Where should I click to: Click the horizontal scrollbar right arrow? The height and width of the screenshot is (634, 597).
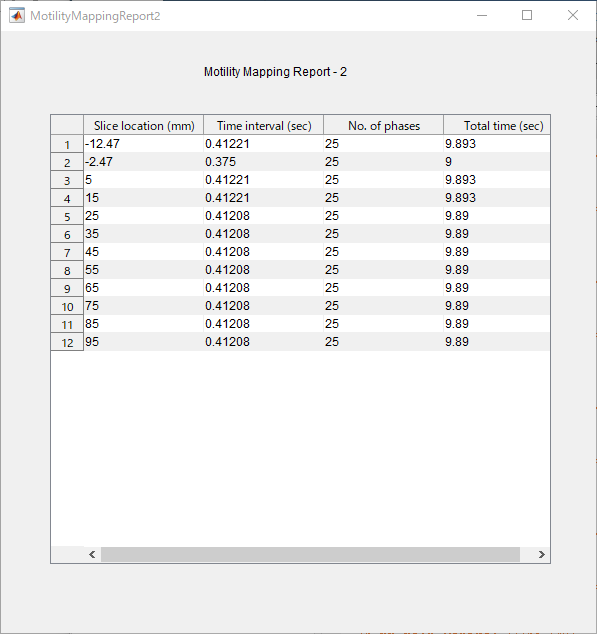pos(542,554)
